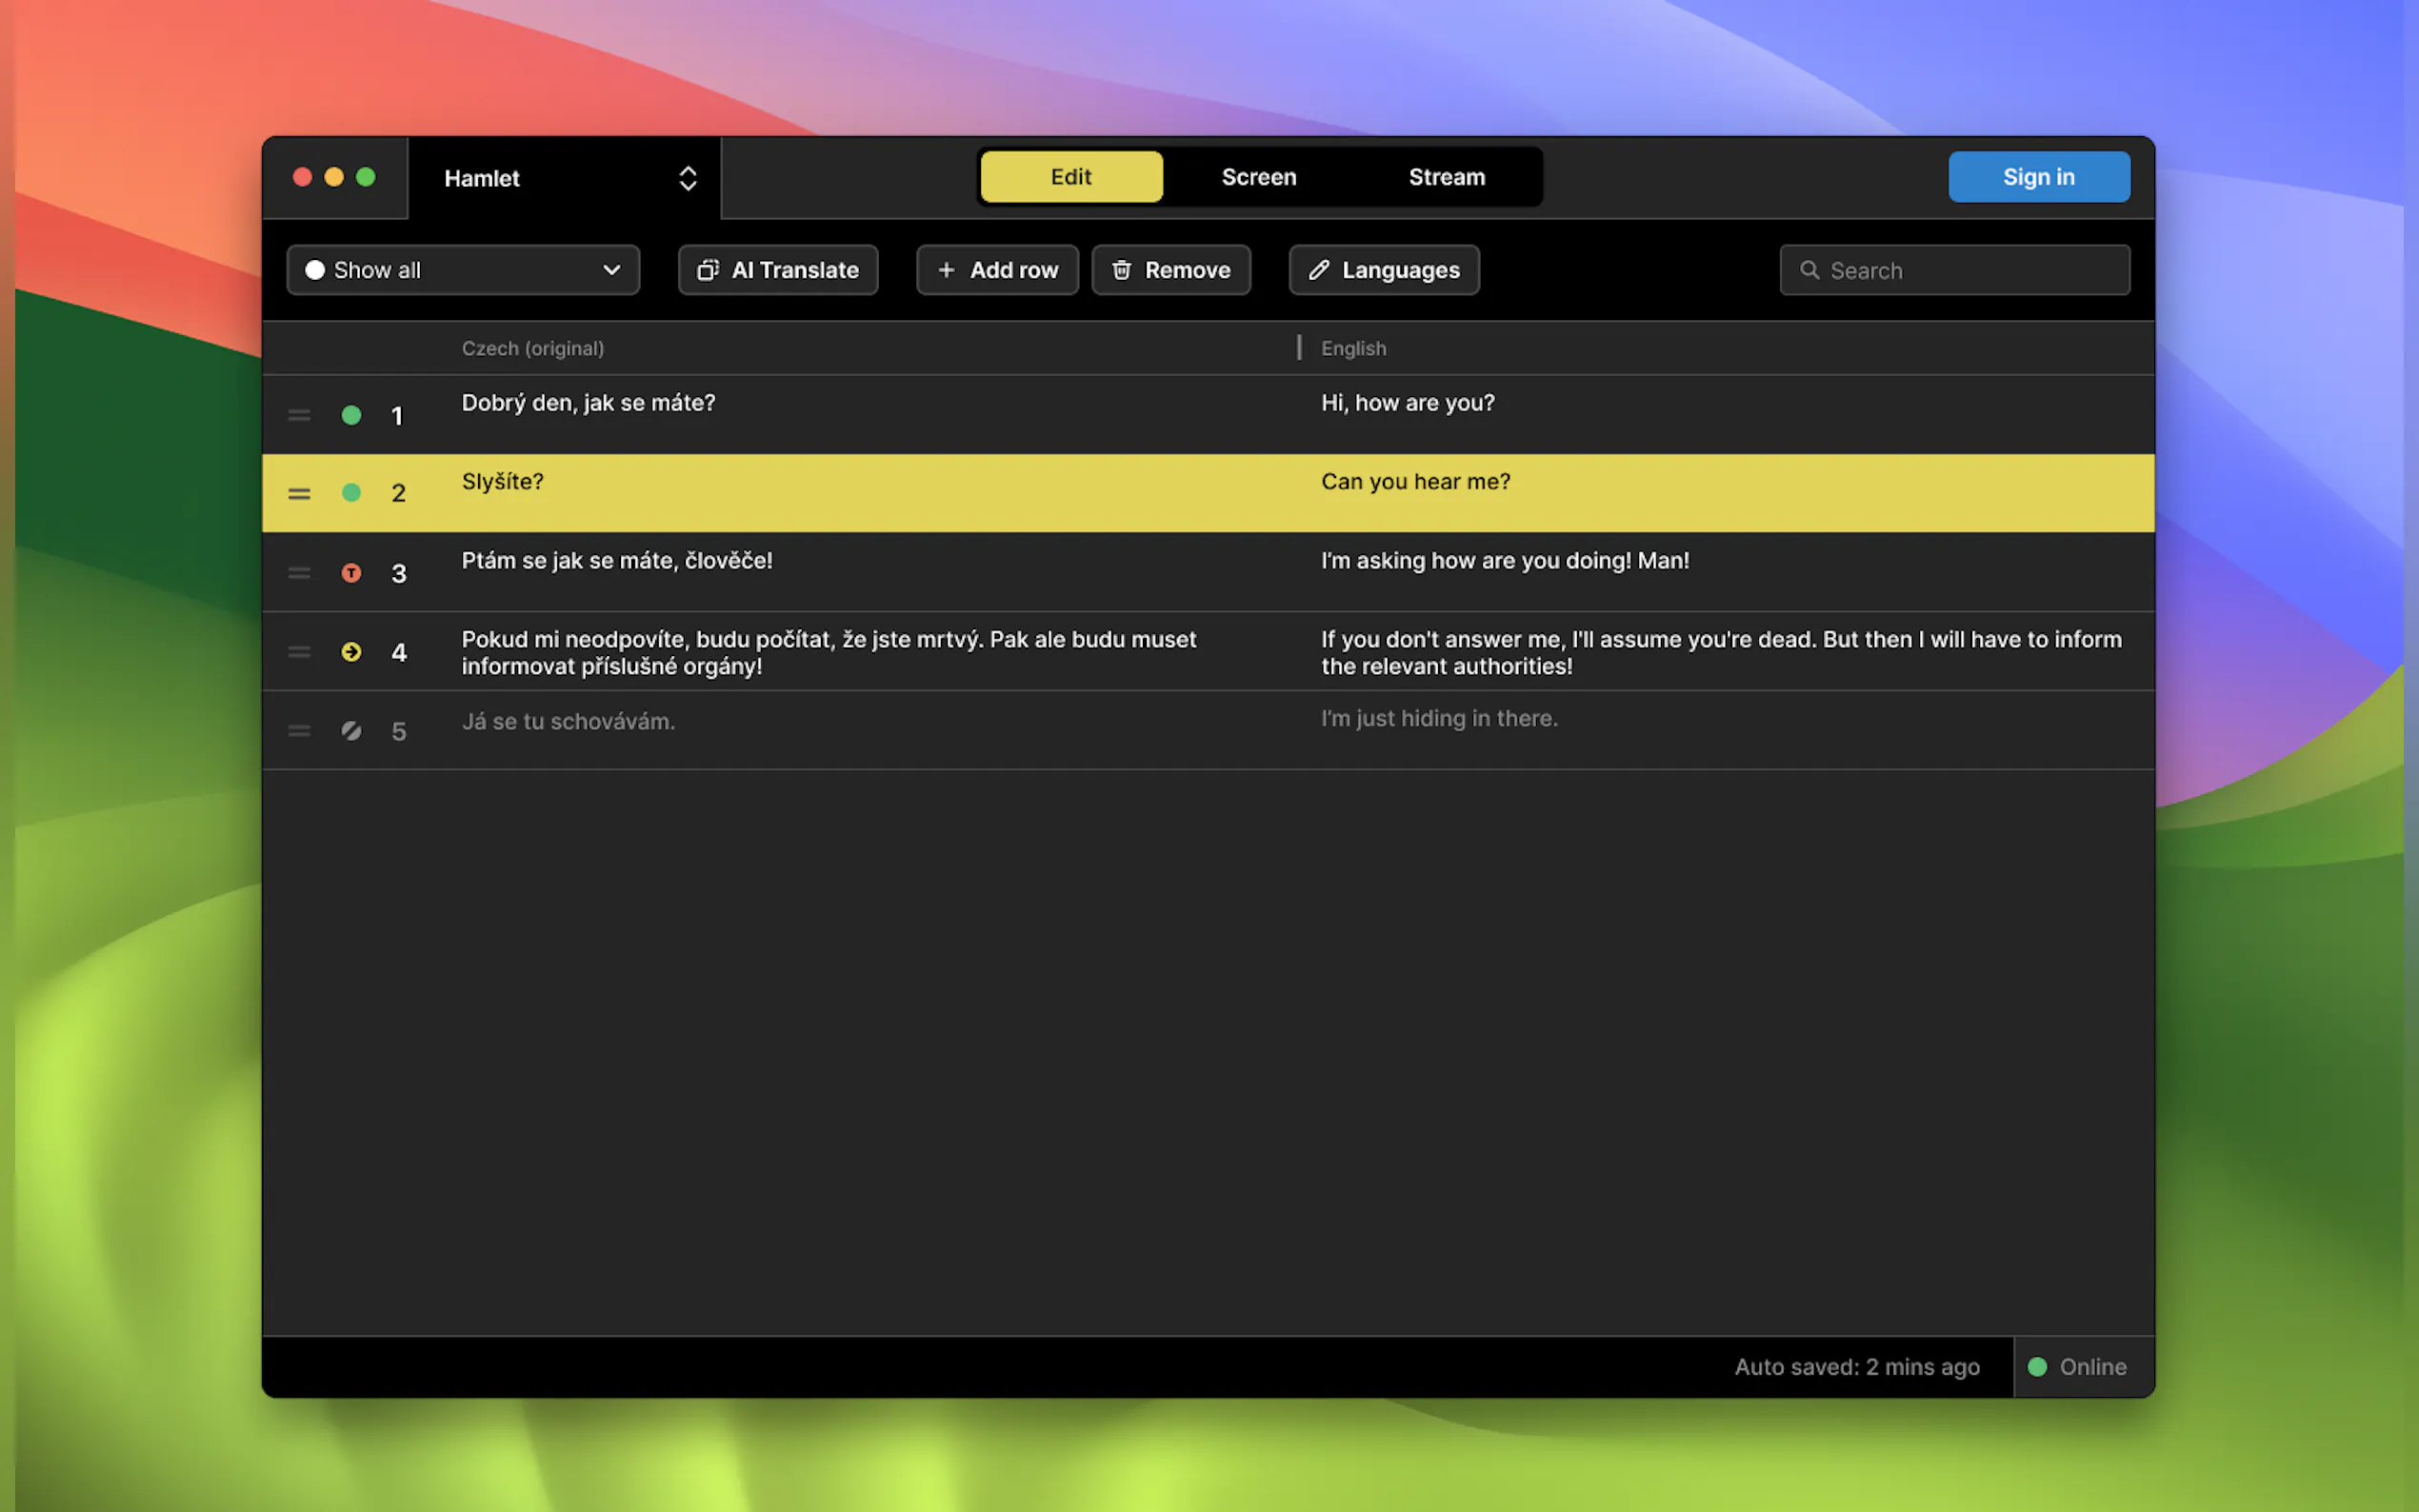2419x1512 pixels.
Task: Toggle the green status dot on row 2
Action: (x=351, y=493)
